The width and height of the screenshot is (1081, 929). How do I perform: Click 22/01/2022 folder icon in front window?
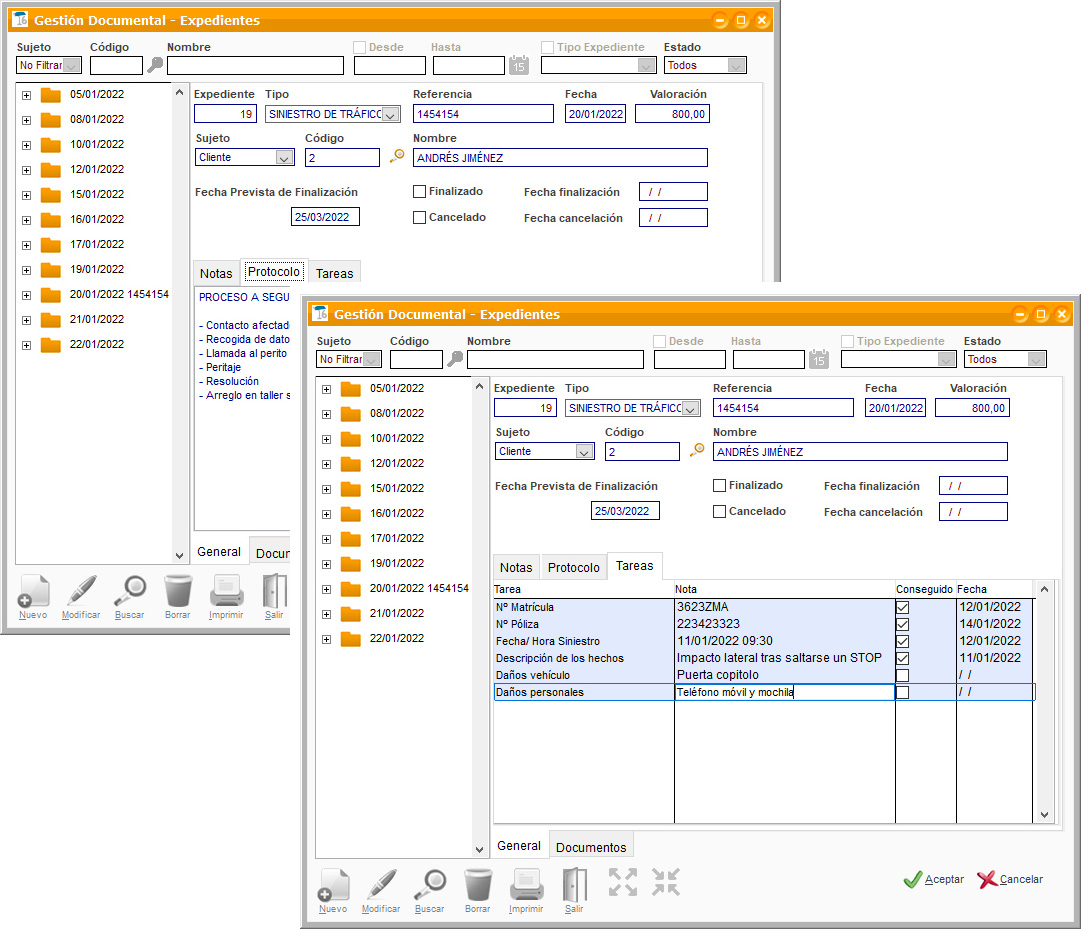(x=351, y=639)
